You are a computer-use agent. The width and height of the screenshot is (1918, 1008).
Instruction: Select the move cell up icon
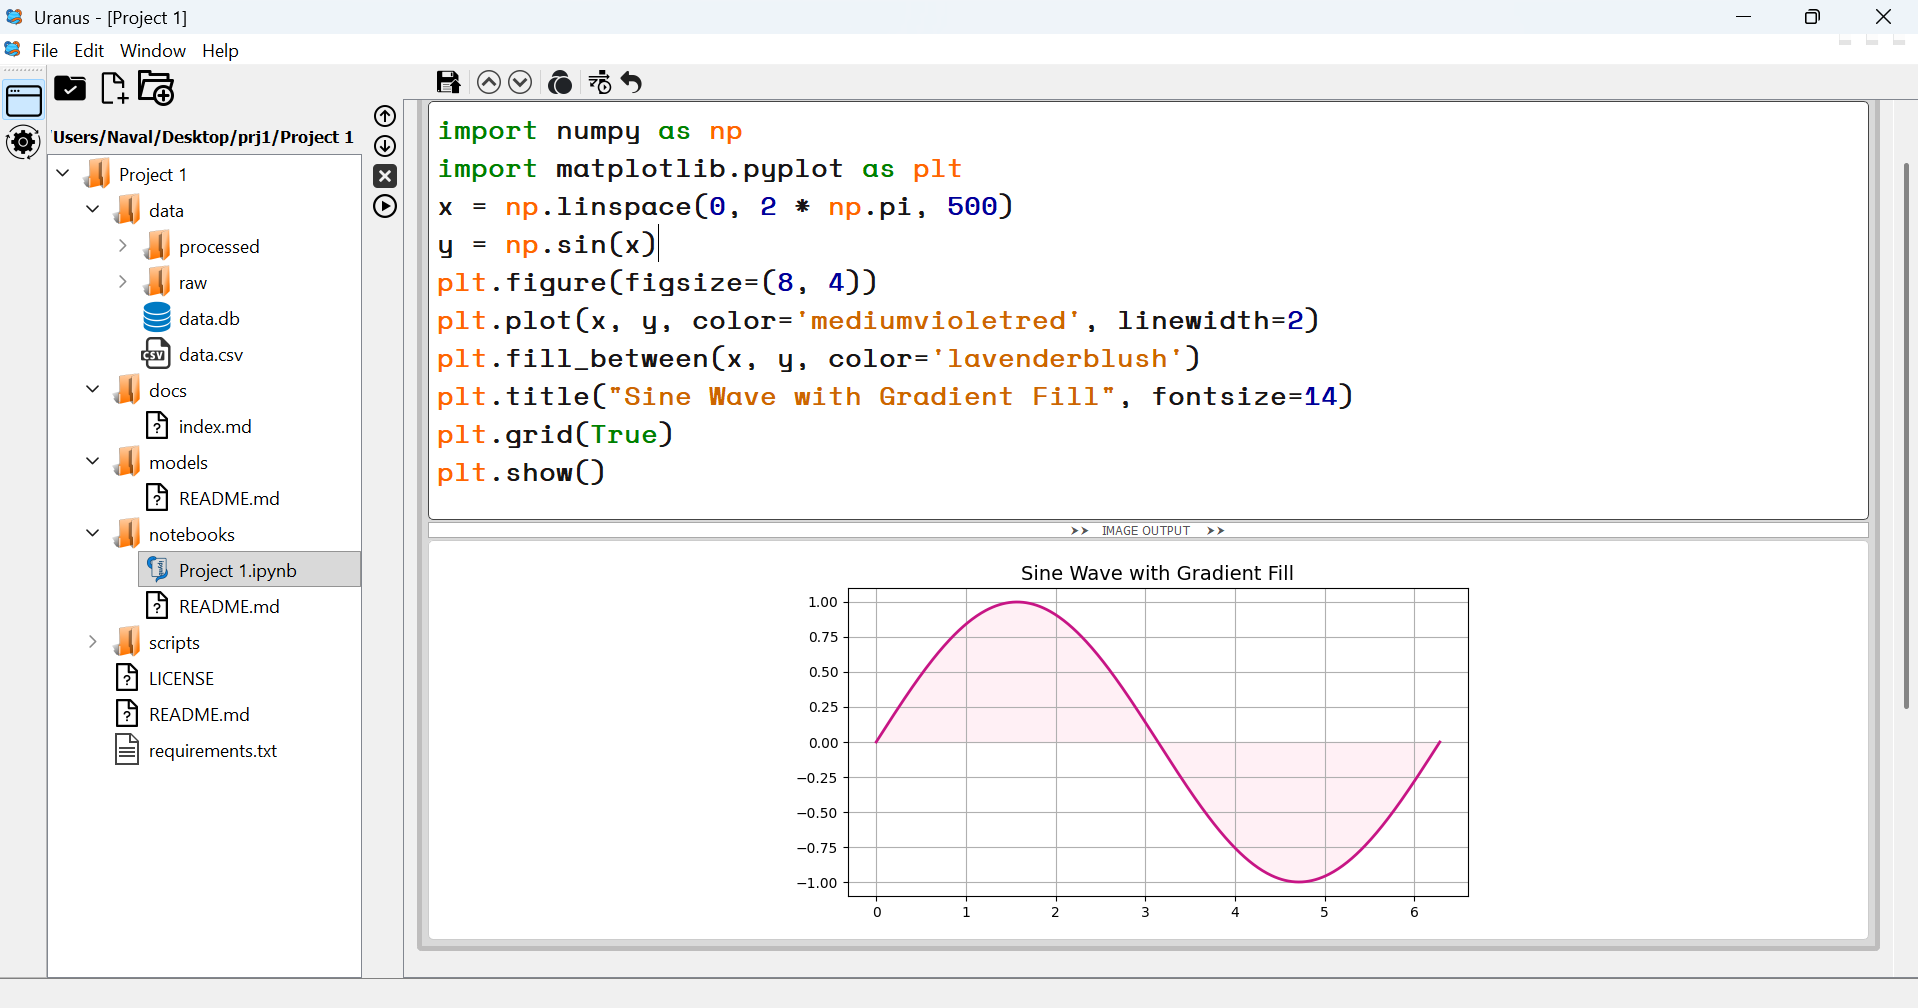489,82
